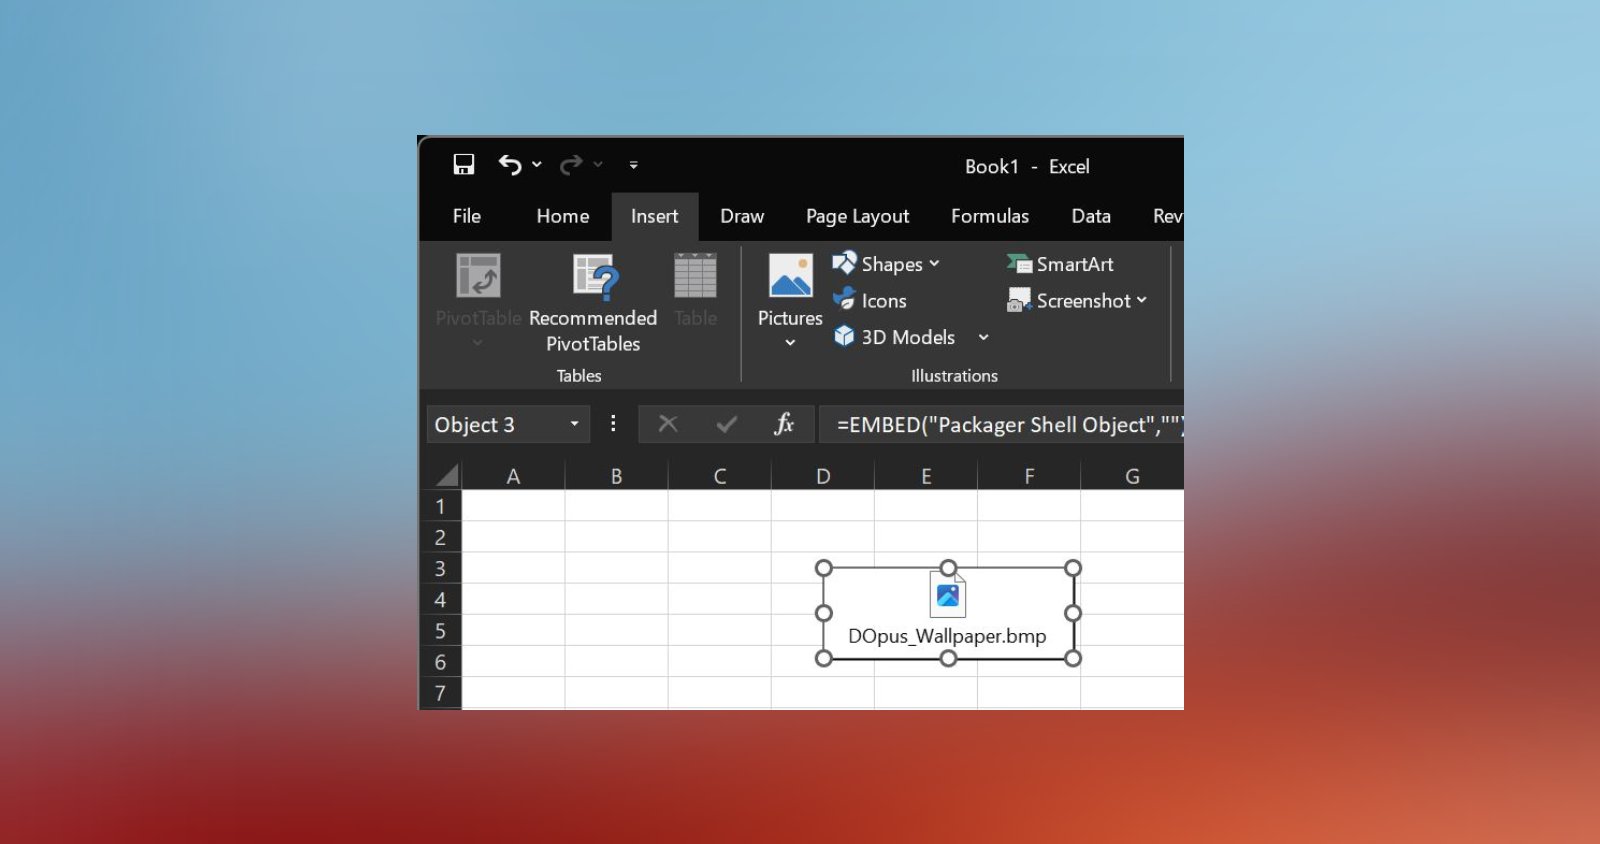The image size is (1600, 844).
Task: Expand the 3D Models dropdown arrow
Action: pyautogui.click(x=983, y=337)
